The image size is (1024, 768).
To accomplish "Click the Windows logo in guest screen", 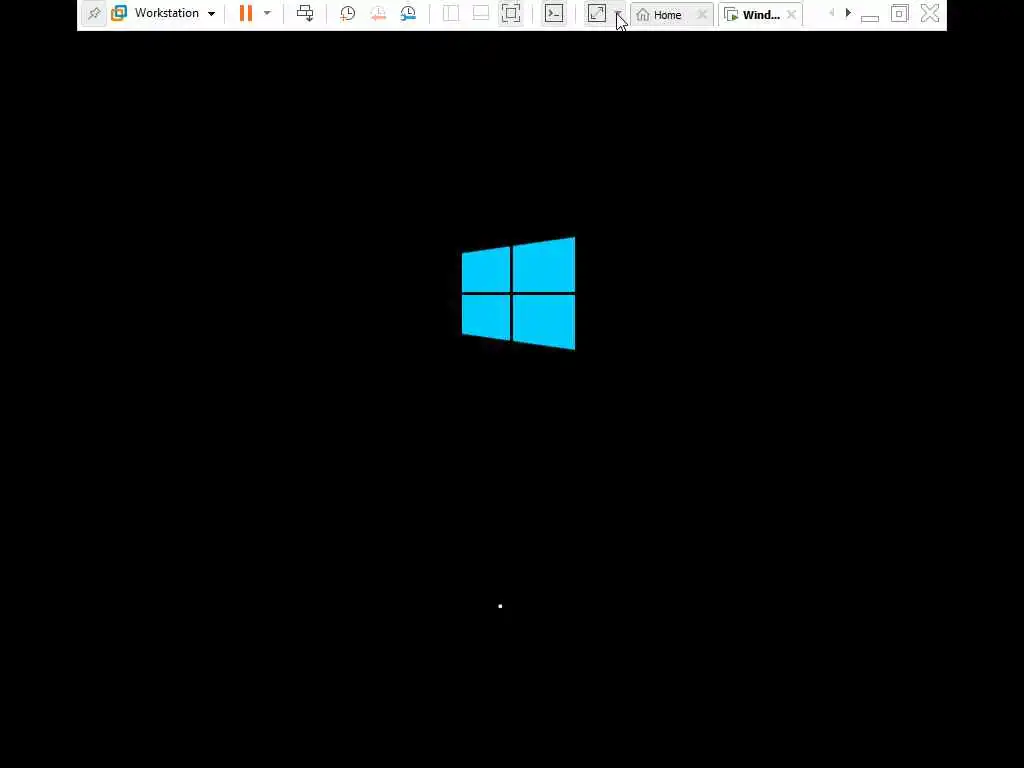I will (x=519, y=293).
